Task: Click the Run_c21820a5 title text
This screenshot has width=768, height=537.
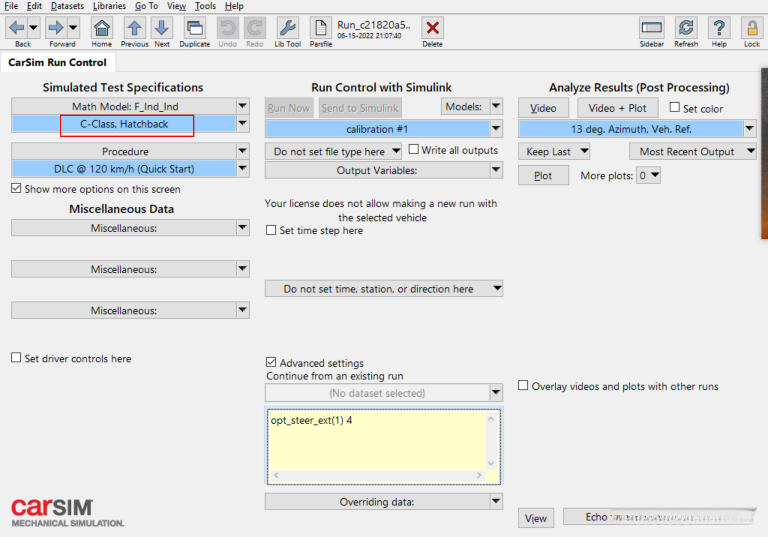Action: coord(373,24)
